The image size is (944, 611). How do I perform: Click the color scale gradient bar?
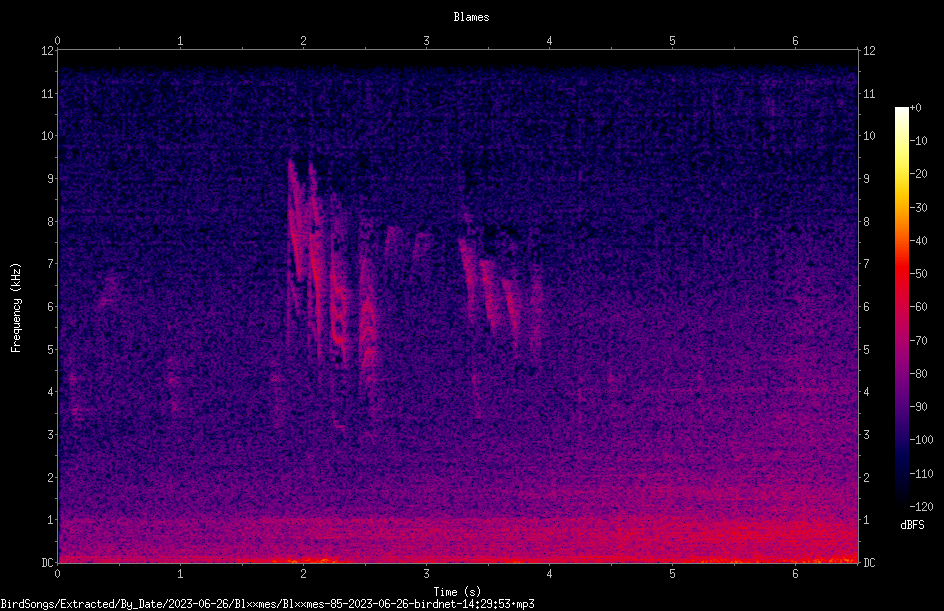901,307
